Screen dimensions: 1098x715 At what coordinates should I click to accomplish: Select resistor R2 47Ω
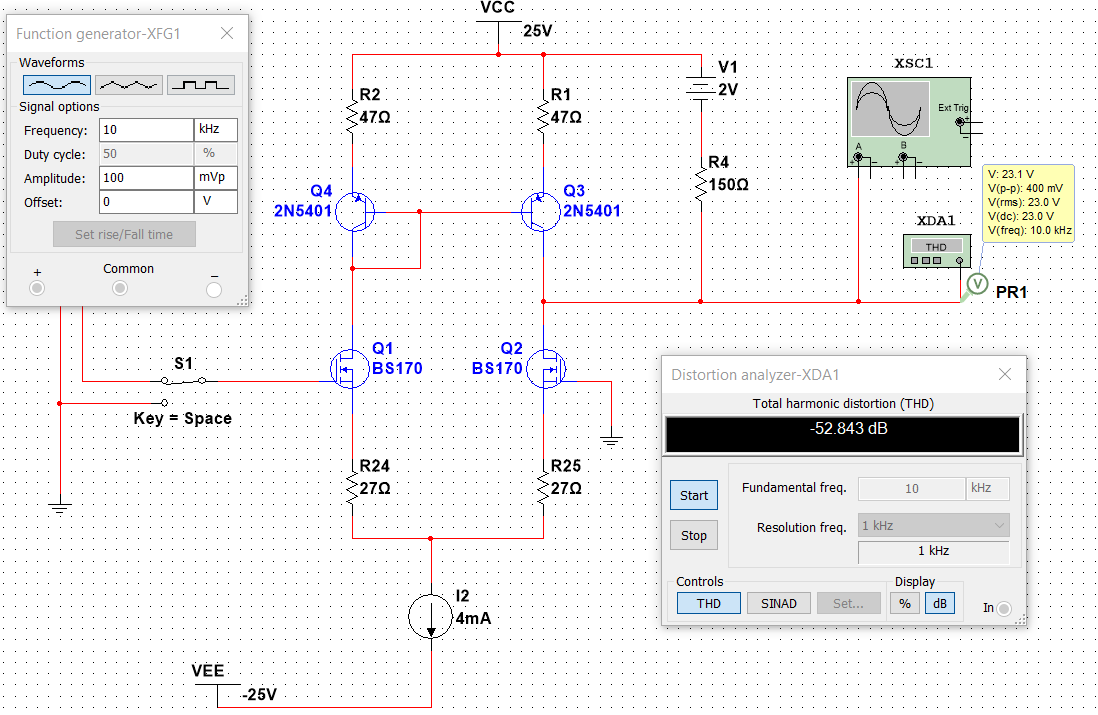tap(352, 116)
